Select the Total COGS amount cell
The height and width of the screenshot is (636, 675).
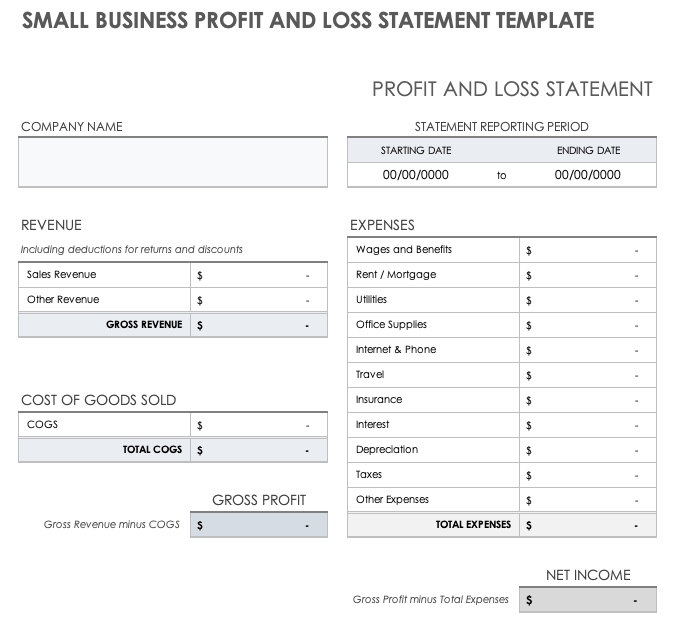click(x=258, y=450)
